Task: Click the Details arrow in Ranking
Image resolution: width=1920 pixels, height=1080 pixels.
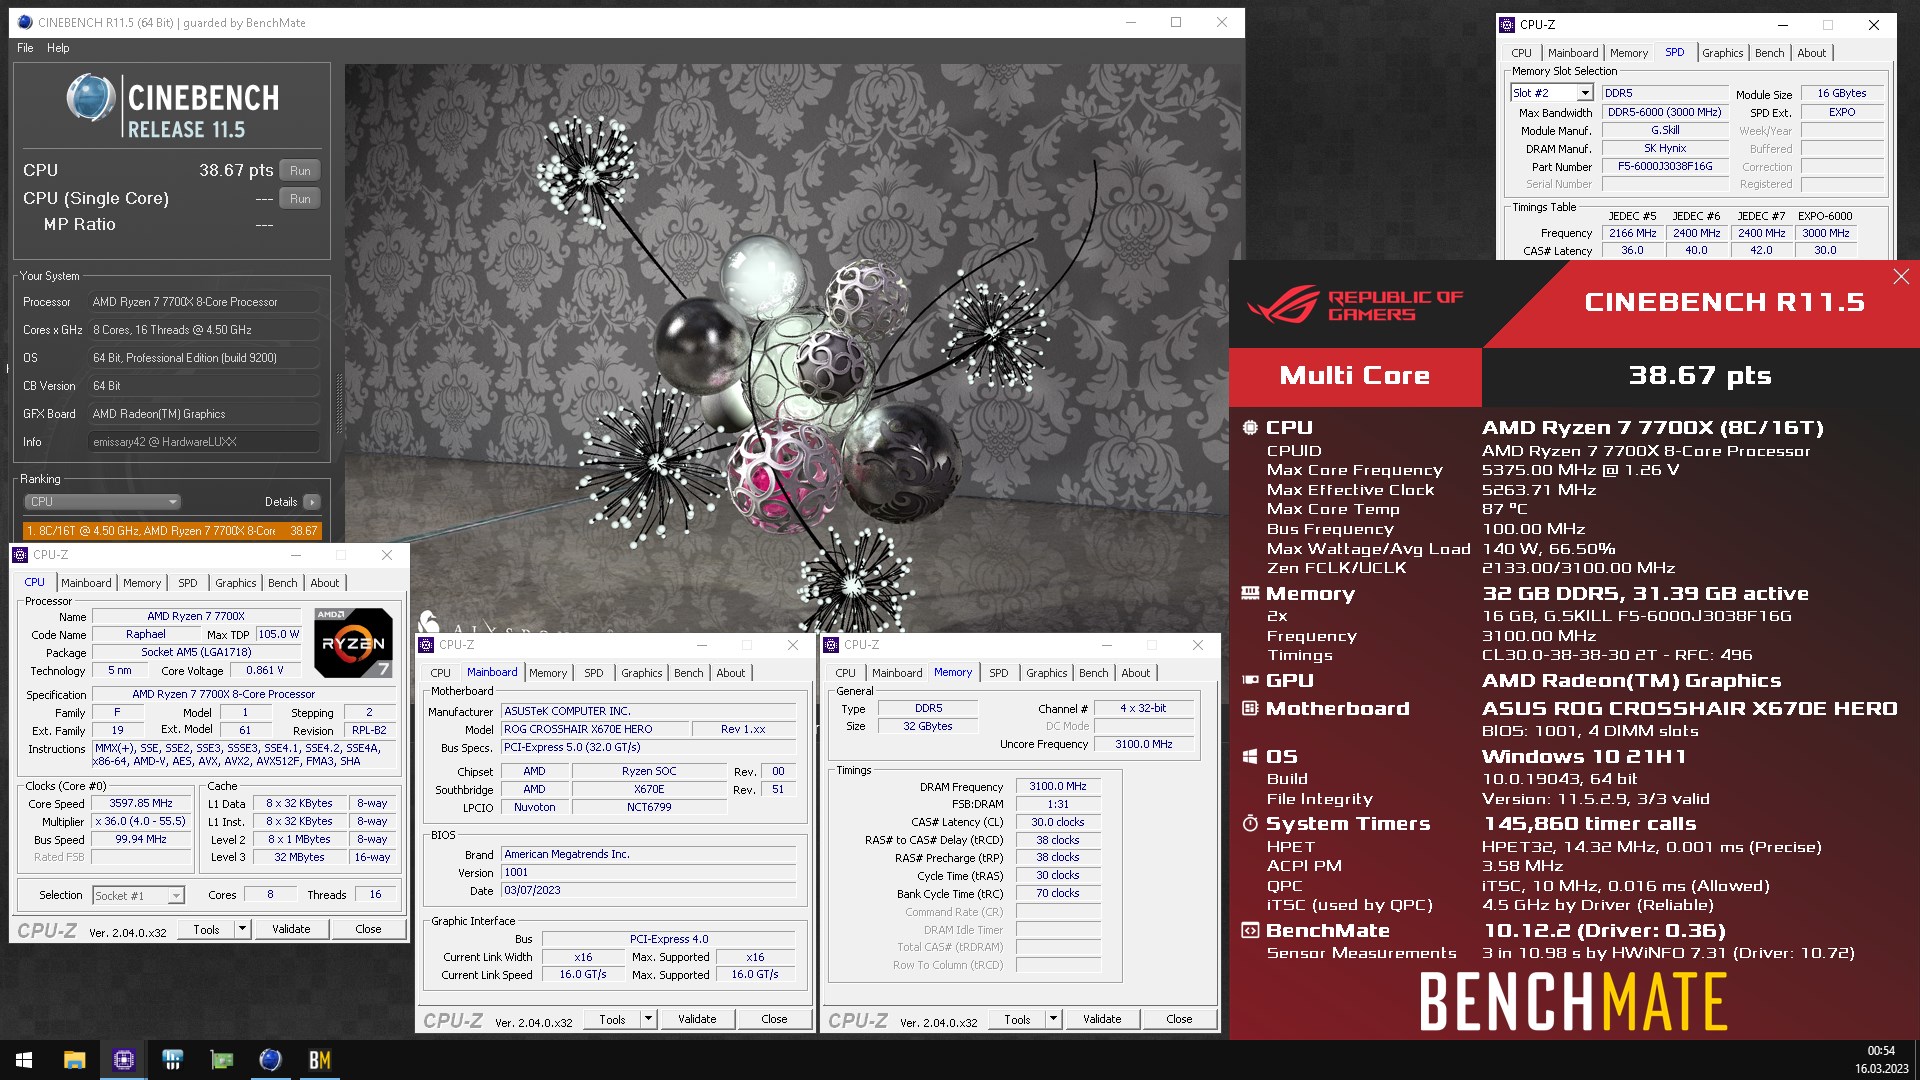Action: point(312,502)
